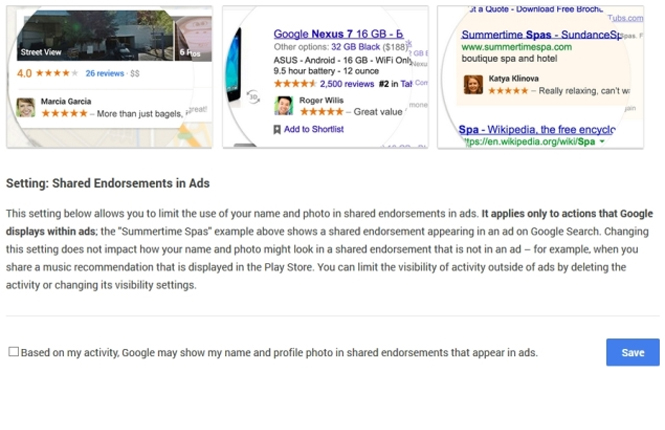Click Roger Willis's profile photo
This screenshot has width=665, height=430.
(x=283, y=106)
